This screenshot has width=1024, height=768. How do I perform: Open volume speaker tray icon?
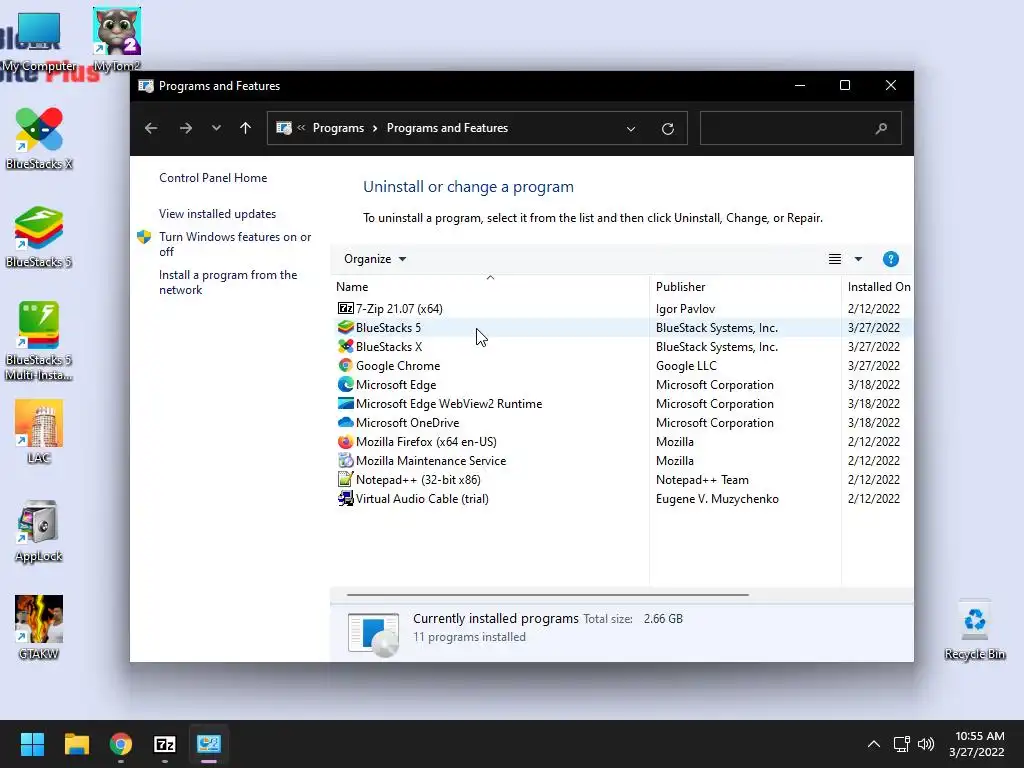925,744
